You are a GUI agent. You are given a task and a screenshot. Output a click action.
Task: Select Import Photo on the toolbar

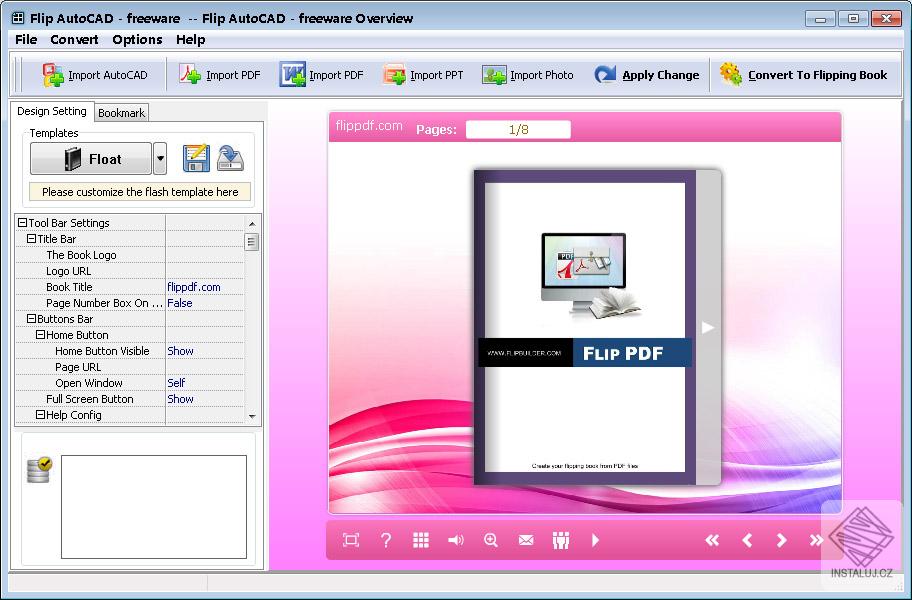point(528,74)
